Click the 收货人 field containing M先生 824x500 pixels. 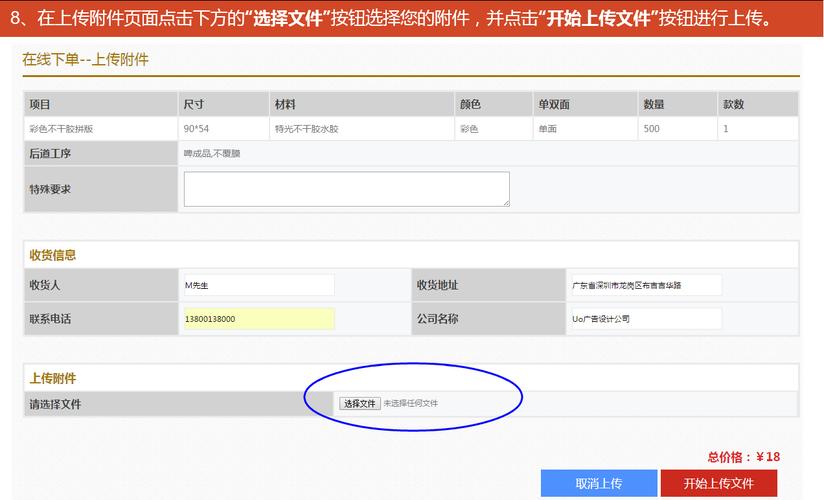[x=259, y=285]
